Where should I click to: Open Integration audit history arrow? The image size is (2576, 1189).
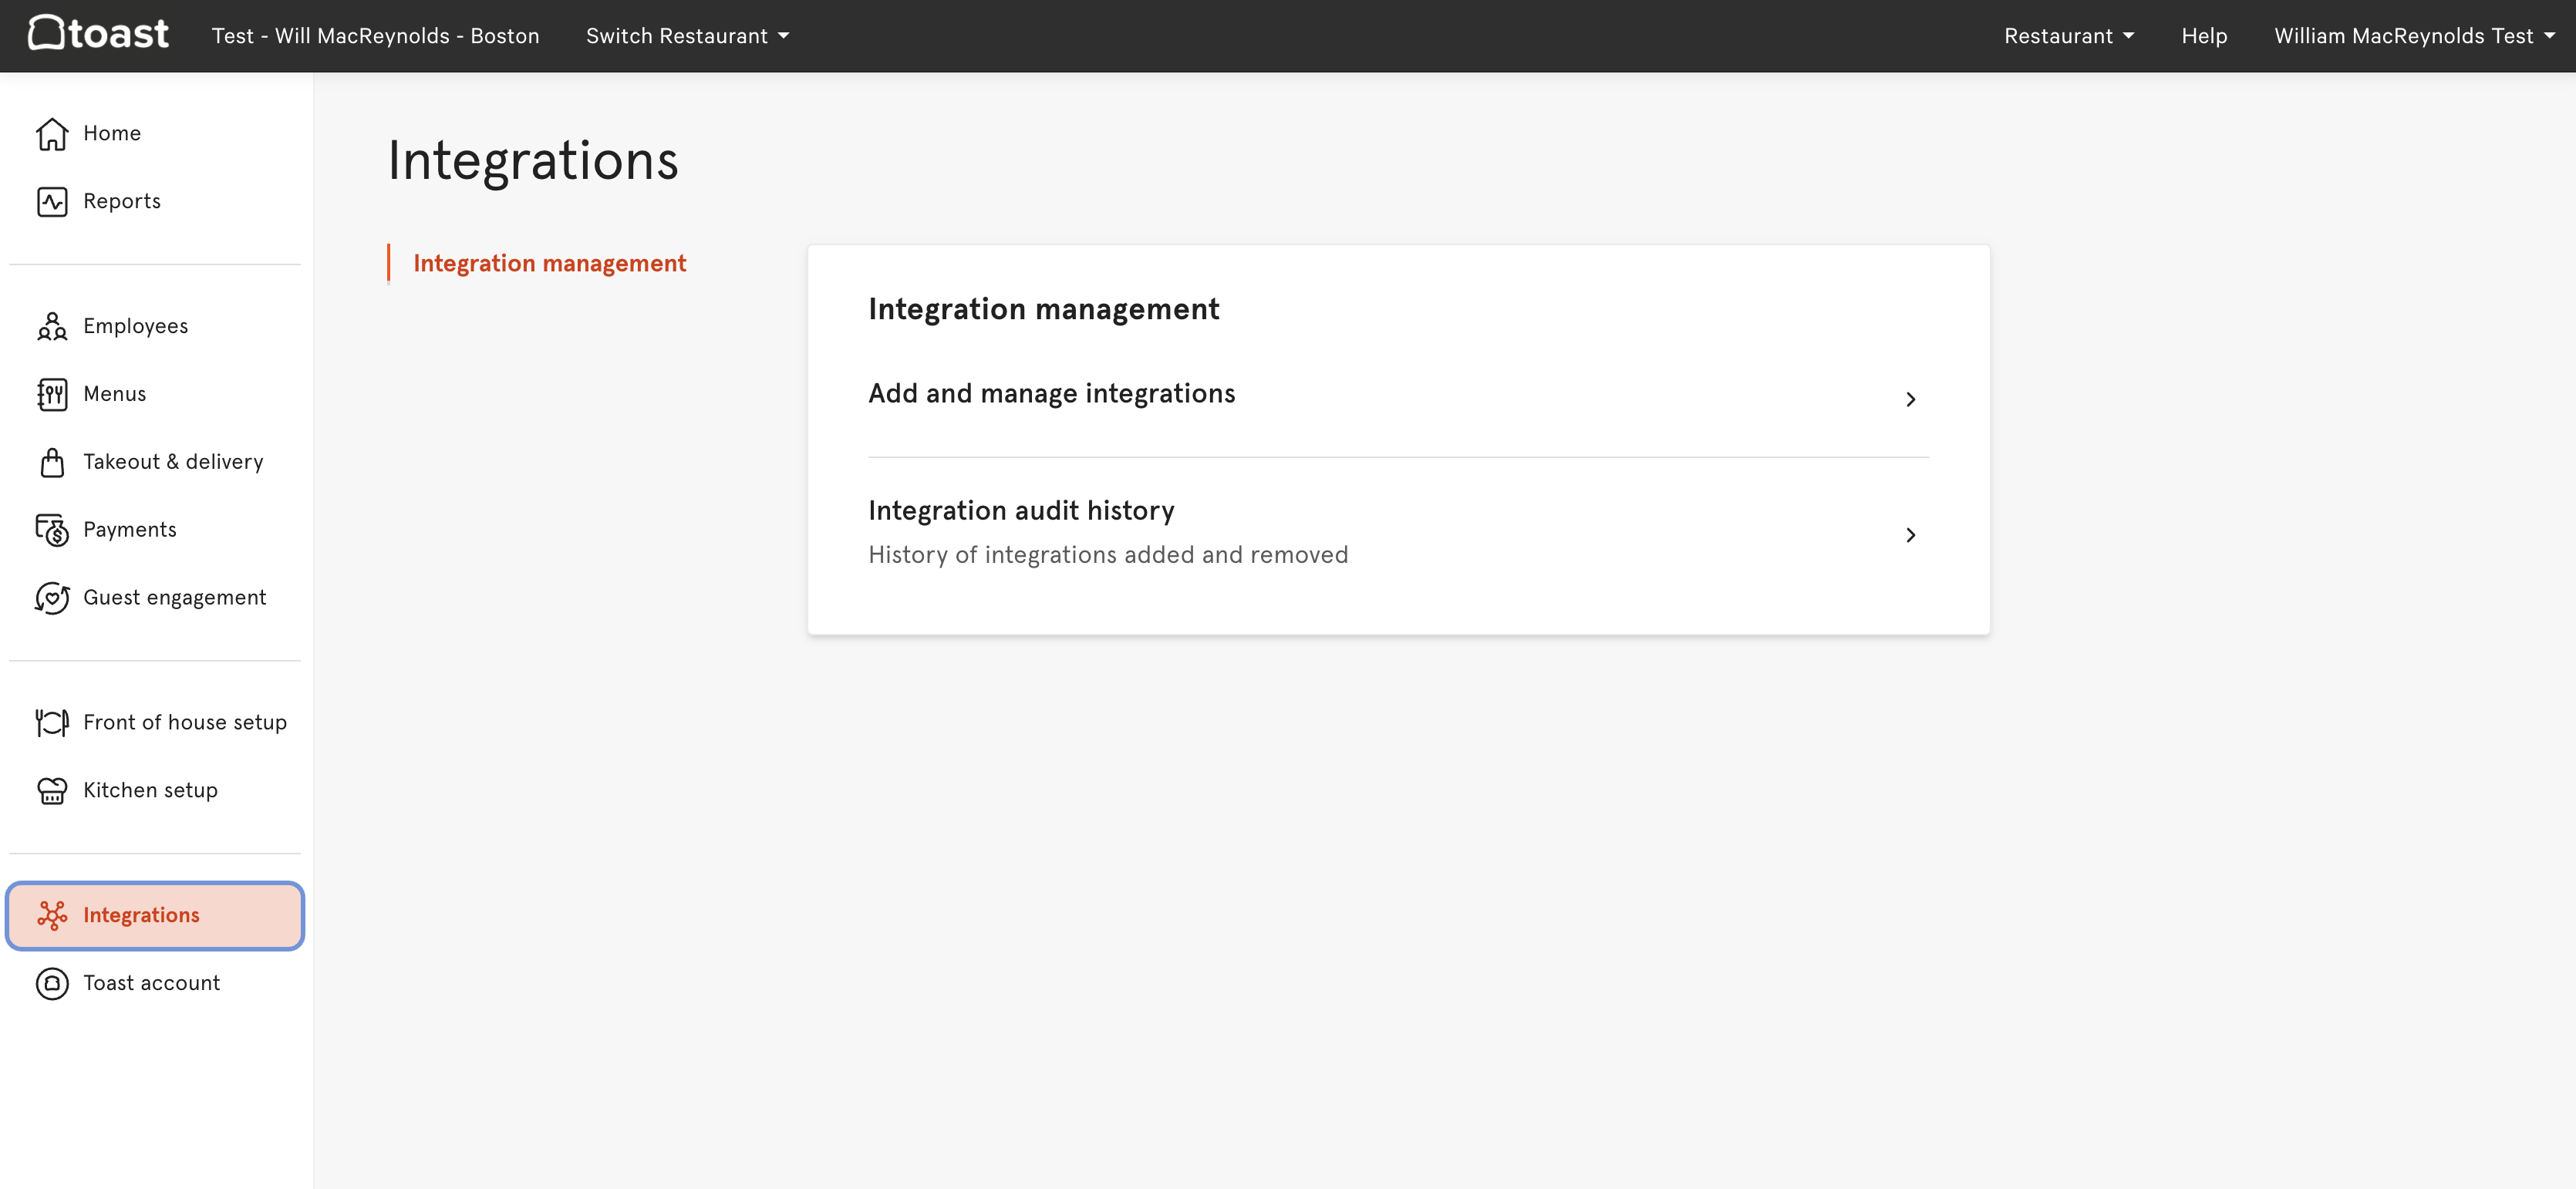coord(1909,535)
